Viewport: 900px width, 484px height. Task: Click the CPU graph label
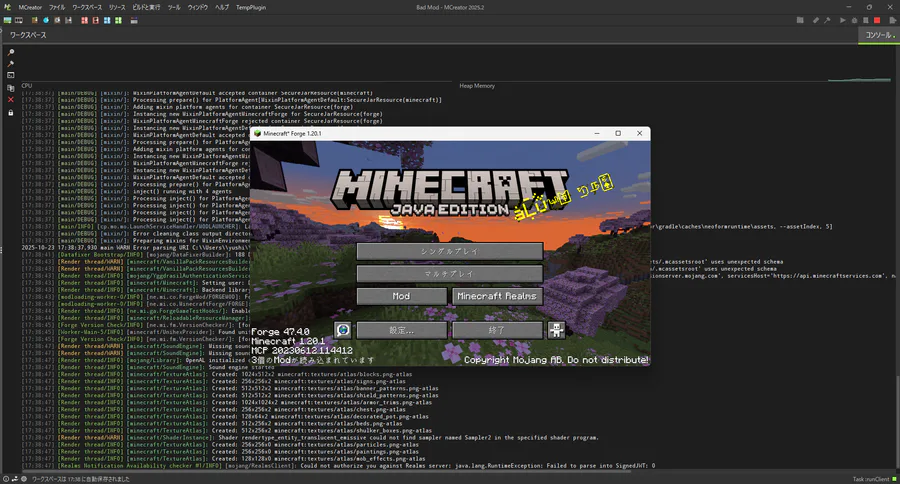click(27, 86)
